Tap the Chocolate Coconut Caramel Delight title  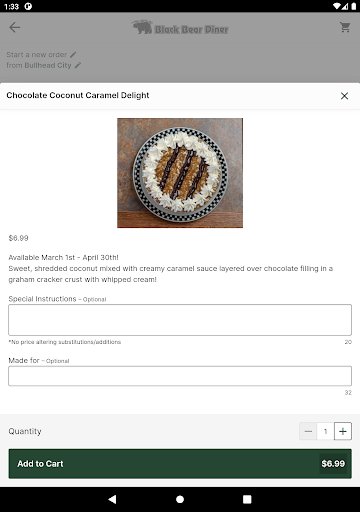point(78,95)
